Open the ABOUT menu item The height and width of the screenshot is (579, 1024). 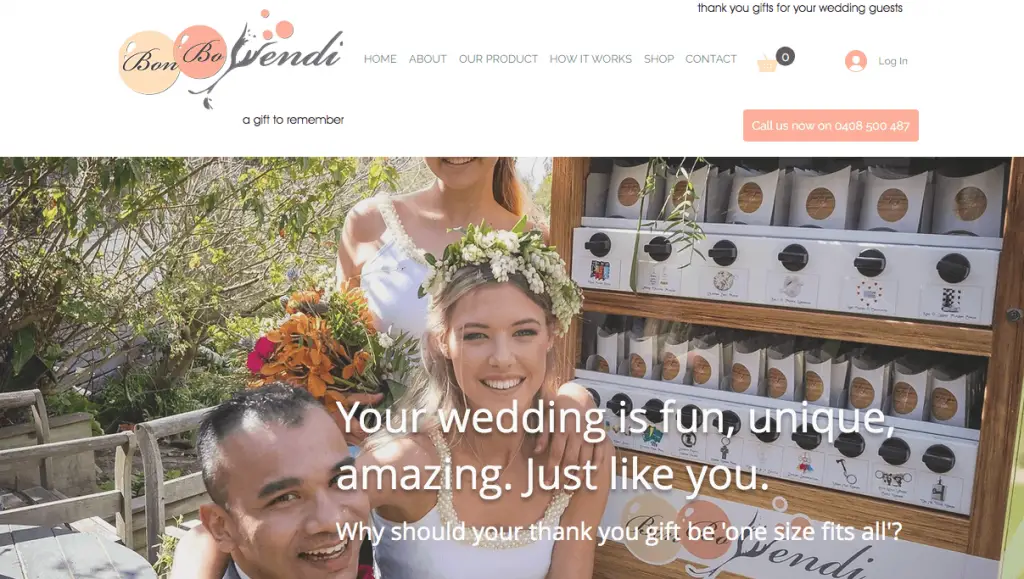point(428,59)
